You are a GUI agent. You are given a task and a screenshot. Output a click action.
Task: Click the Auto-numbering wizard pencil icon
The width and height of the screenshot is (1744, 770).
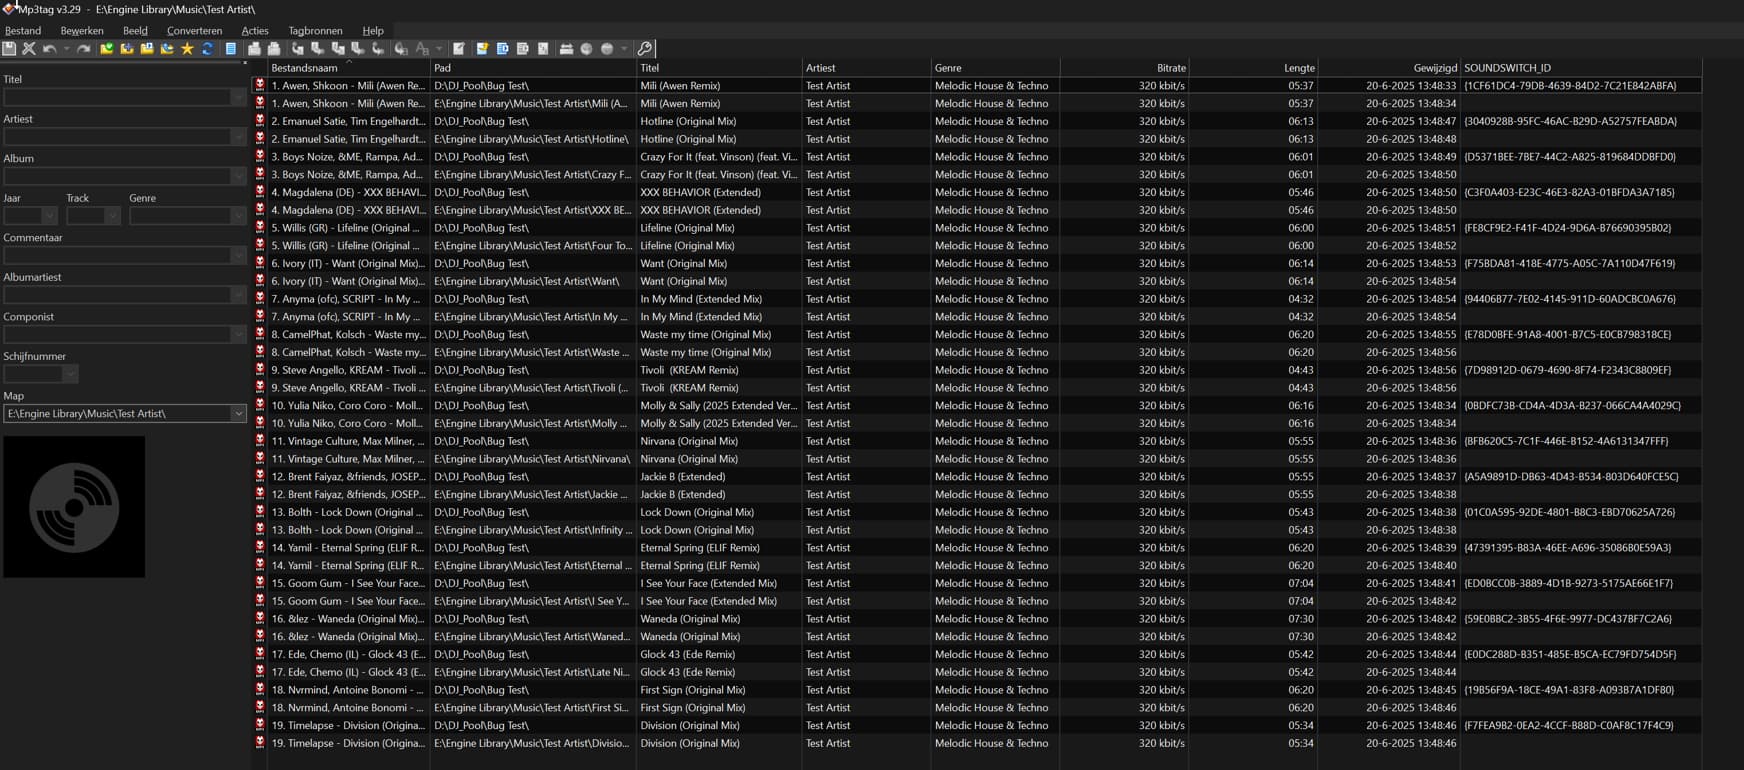tap(458, 48)
